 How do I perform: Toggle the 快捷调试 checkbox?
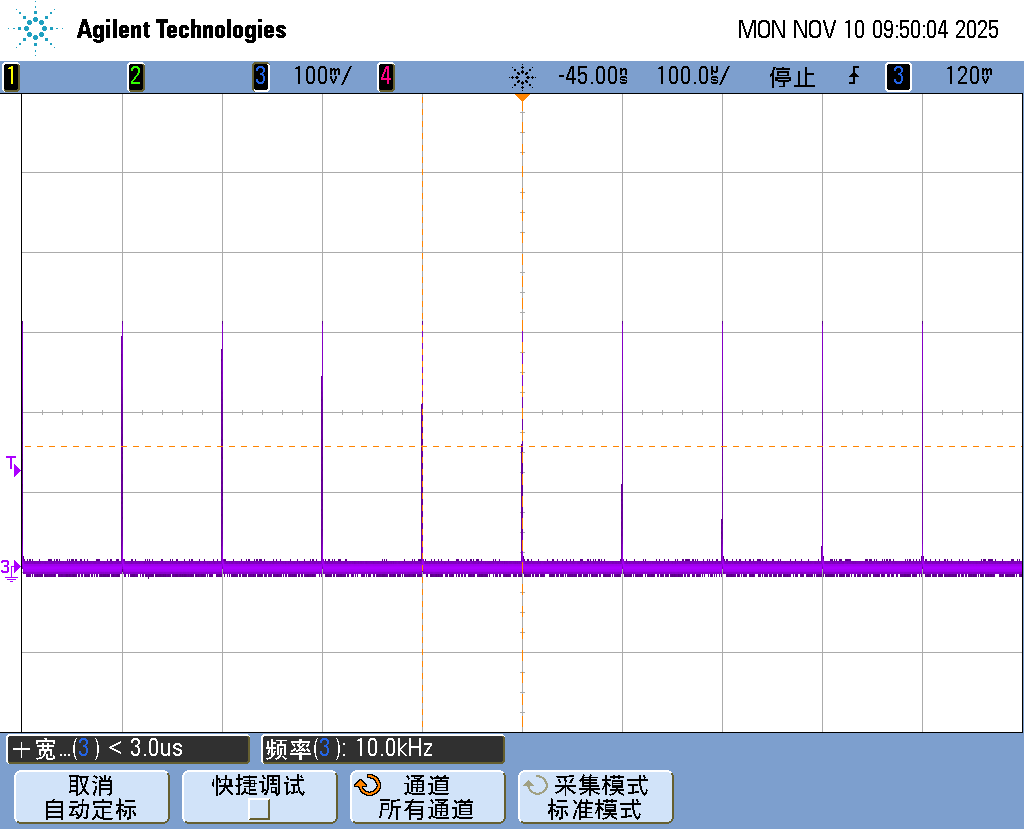point(259,809)
